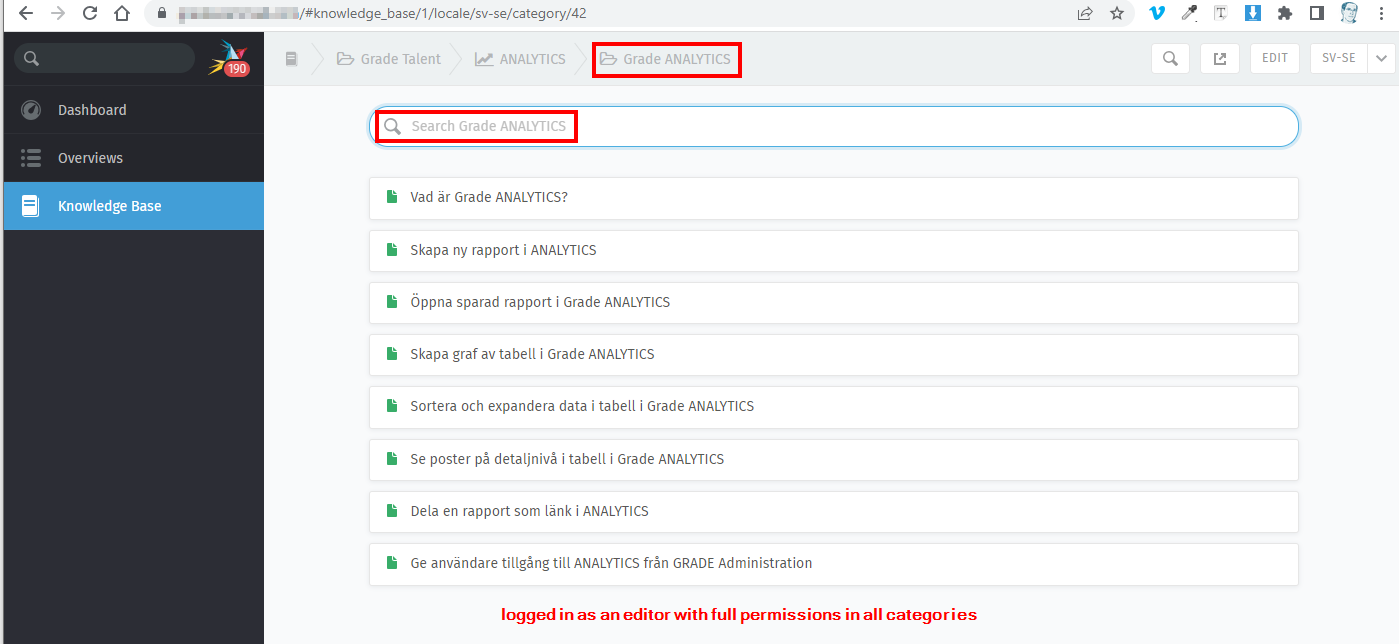Open article Skapa ny rapport i ANALYTICS
This screenshot has width=1399, height=644.
point(834,250)
